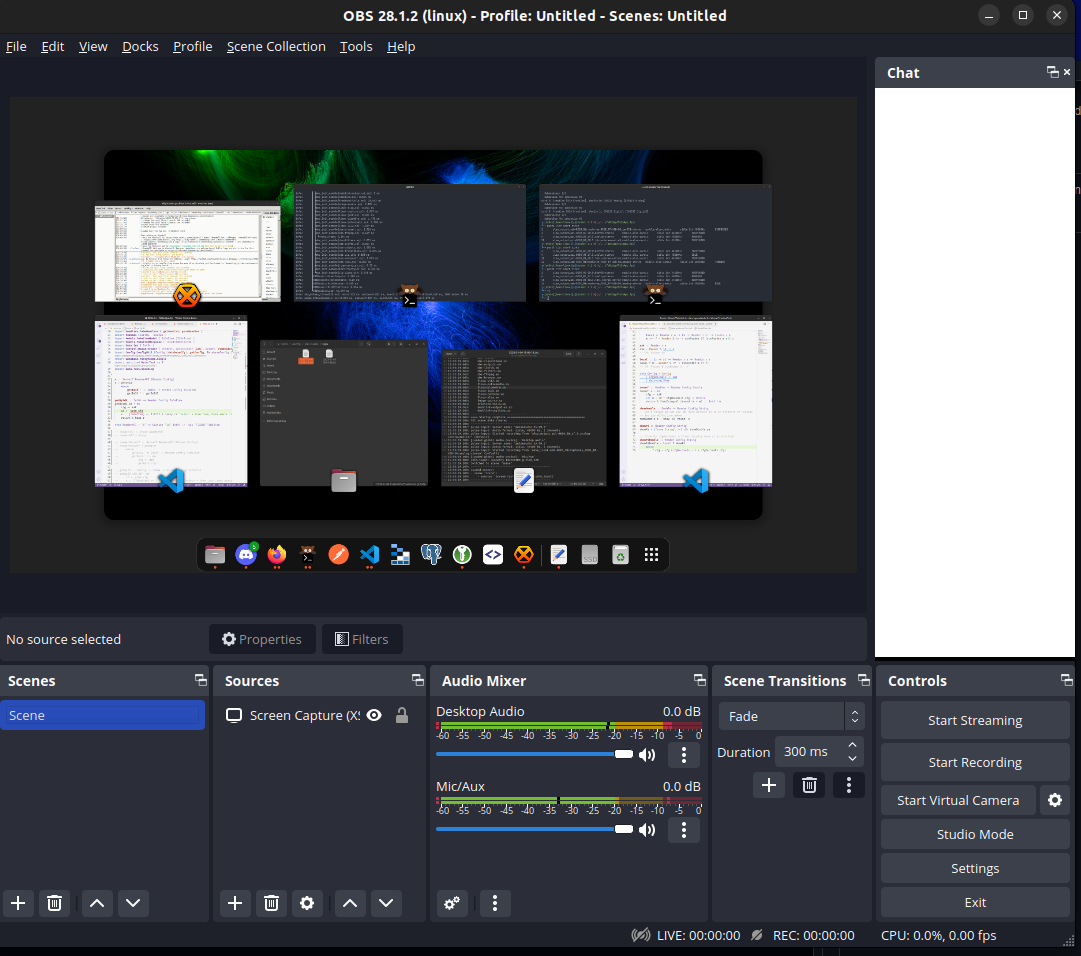Screen dimensions: 1081x956
Task: Open OBS Settings from Controls panel
Action: tap(974, 868)
